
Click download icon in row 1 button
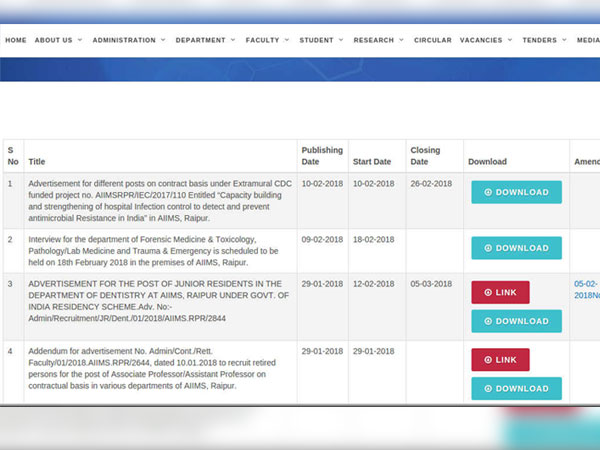point(488,192)
